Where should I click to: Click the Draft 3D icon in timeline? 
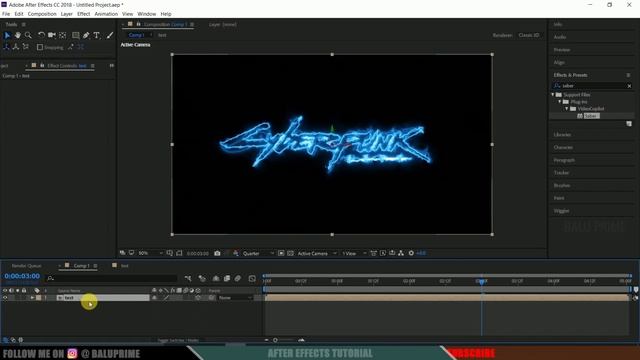tap(202, 278)
